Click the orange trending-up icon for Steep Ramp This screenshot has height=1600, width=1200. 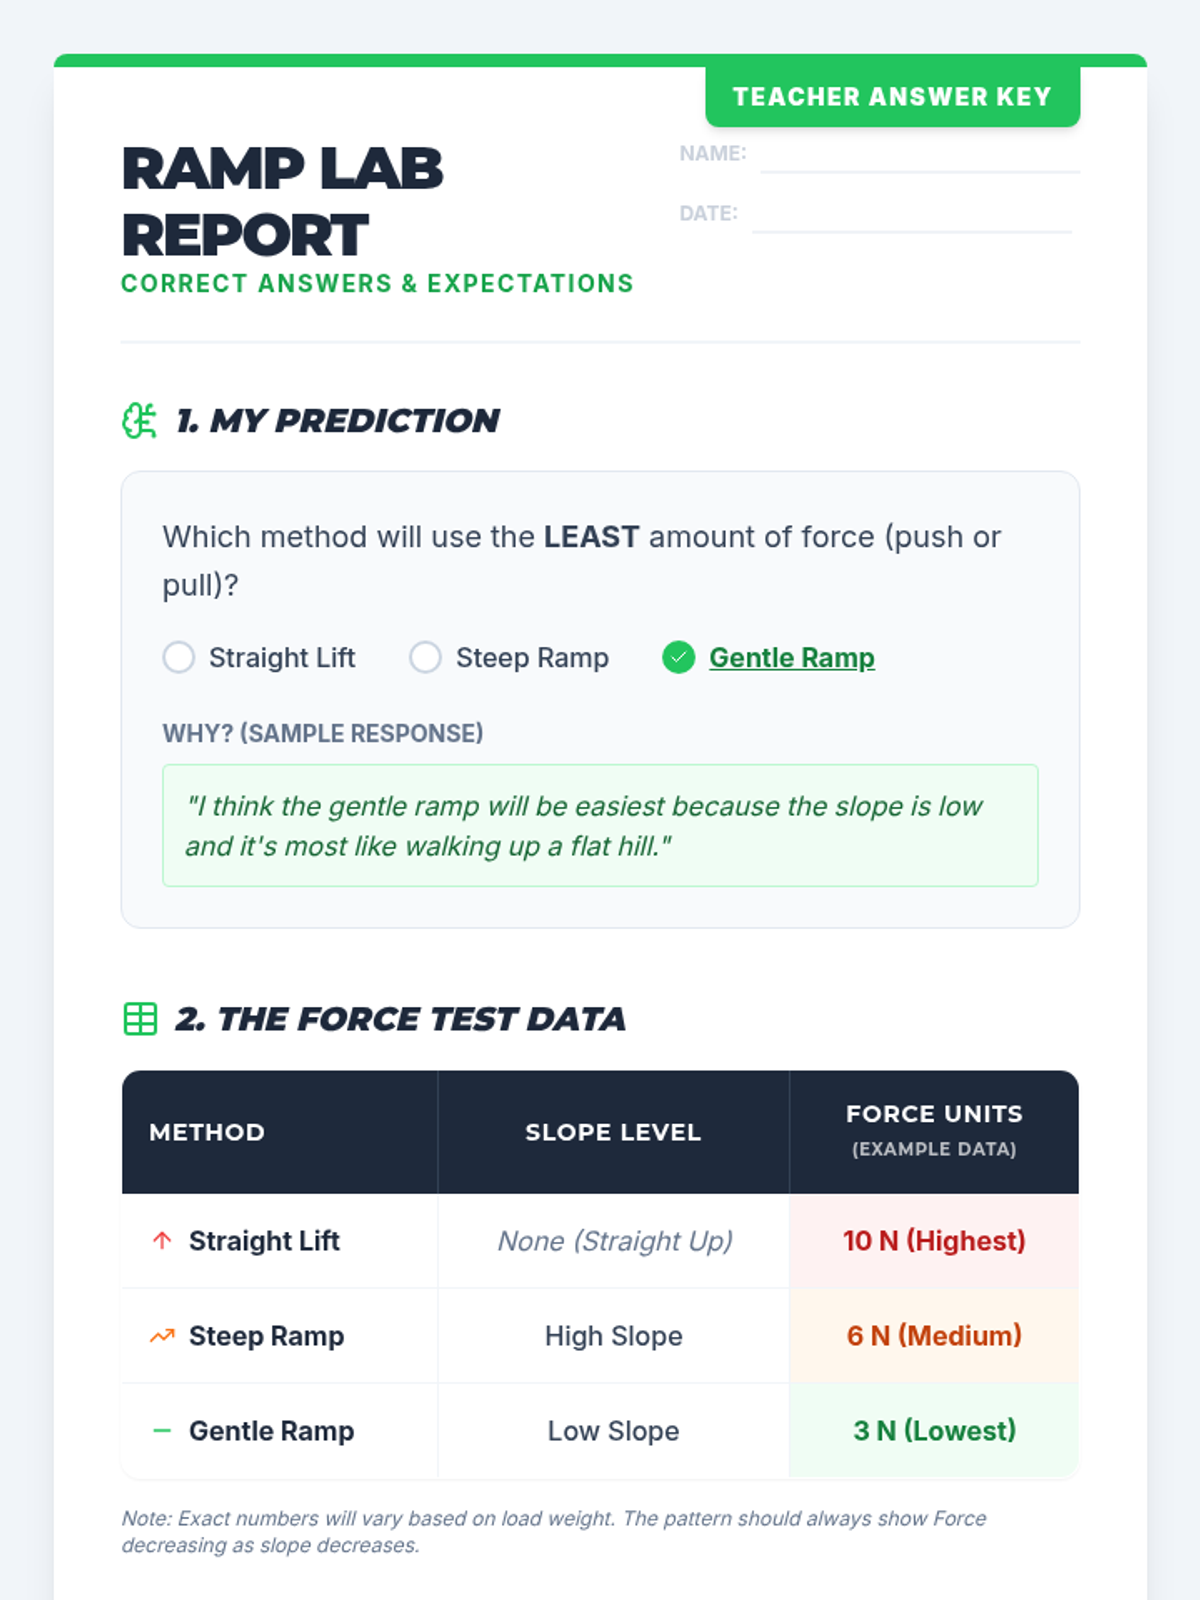coord(162,1336)
